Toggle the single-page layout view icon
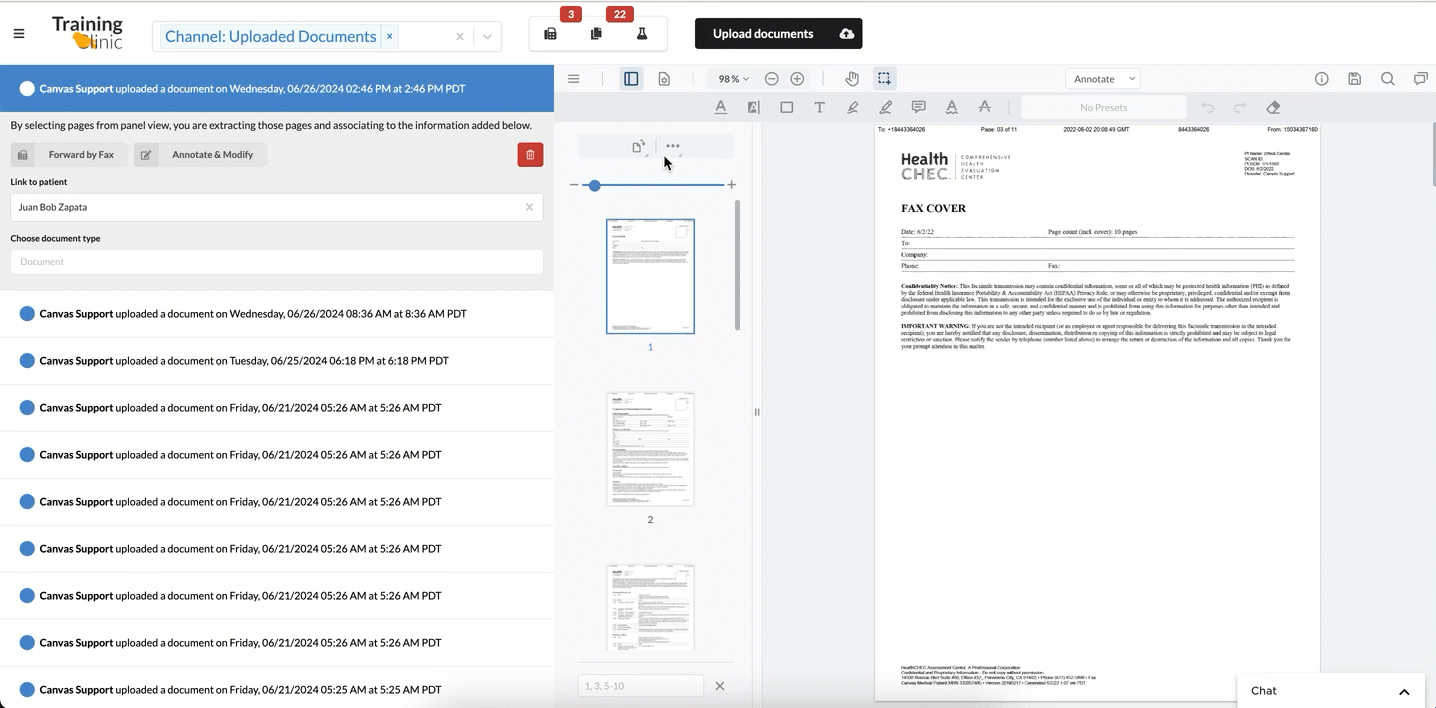The image size is (1436, 708). (x=631, y=78)
